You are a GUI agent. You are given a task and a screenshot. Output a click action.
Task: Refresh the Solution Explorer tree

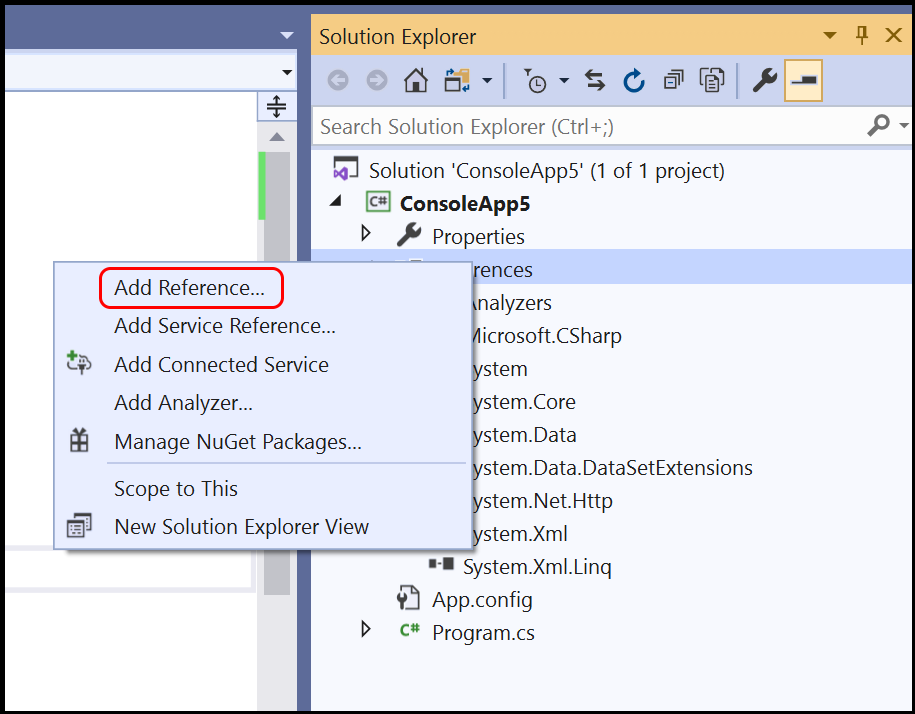pos(633,79)
